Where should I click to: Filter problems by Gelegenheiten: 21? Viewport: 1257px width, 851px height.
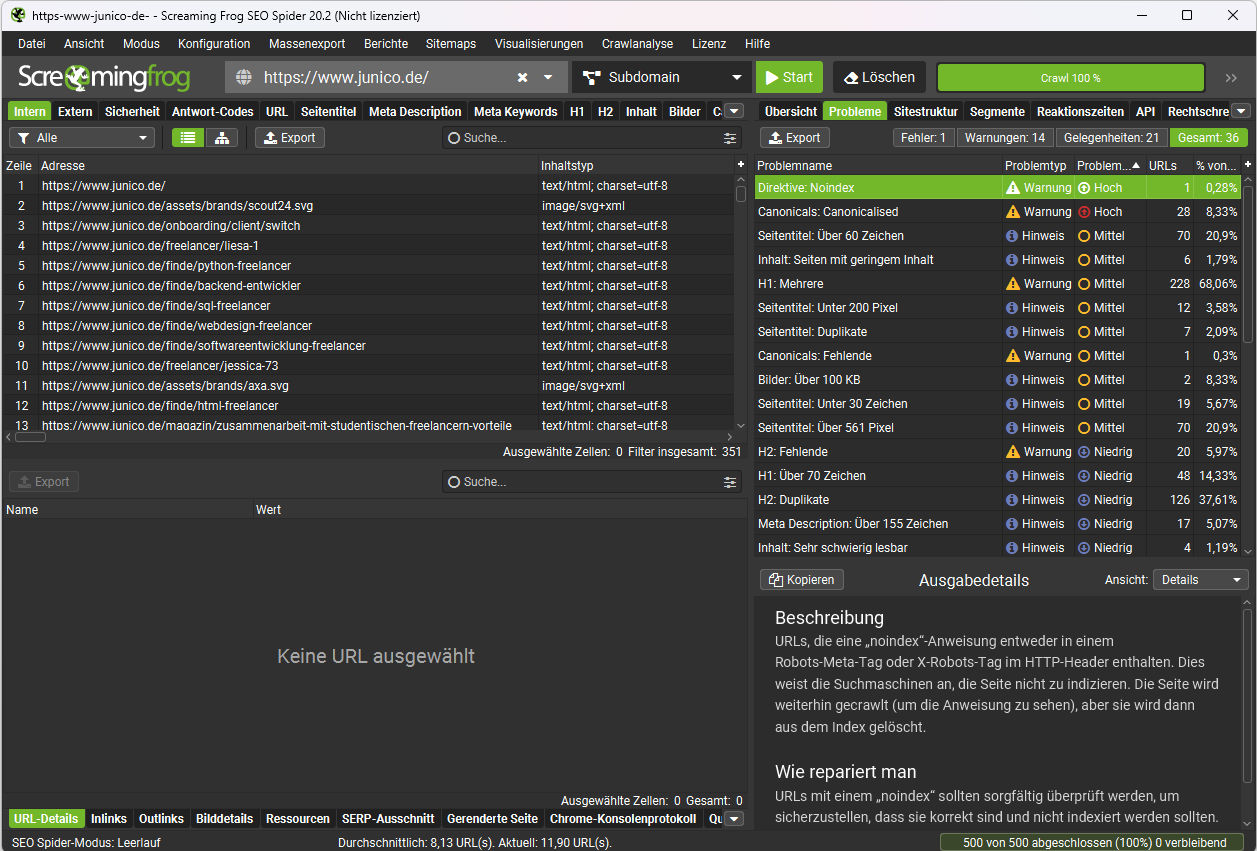1111,138
